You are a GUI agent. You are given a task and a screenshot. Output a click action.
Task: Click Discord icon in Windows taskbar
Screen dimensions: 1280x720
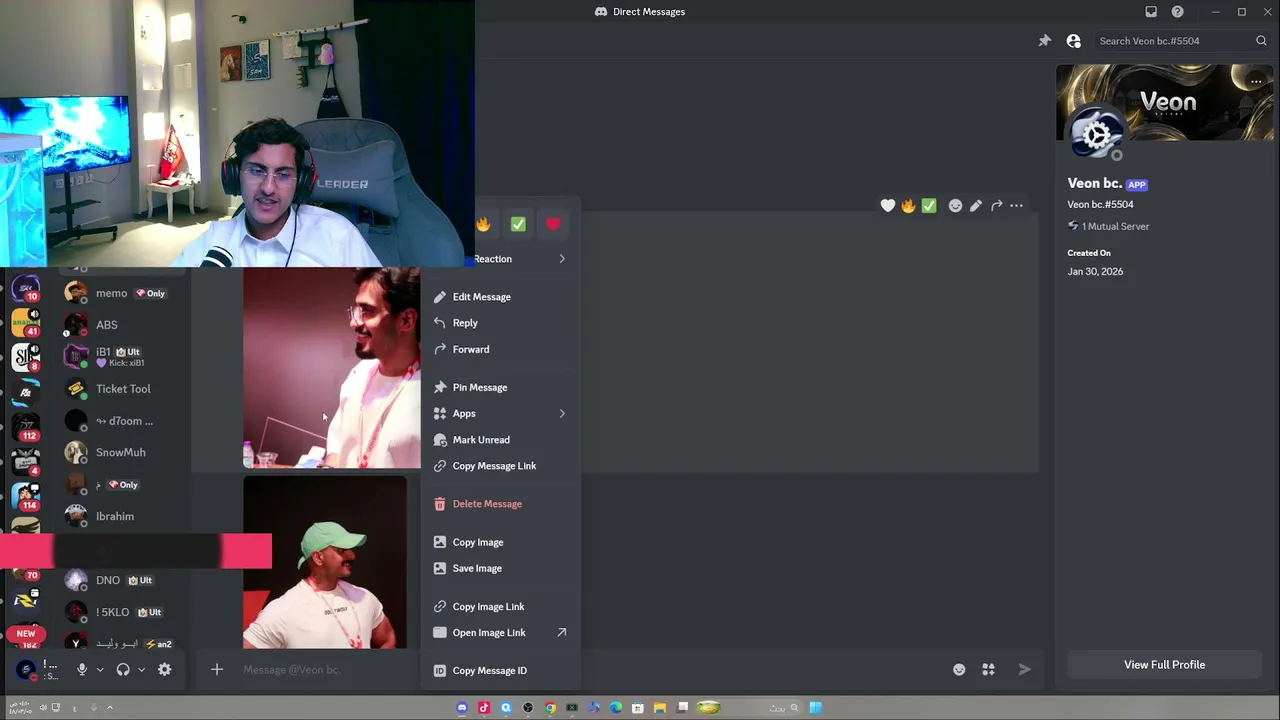pyautogui.click(x=462, y=708)
